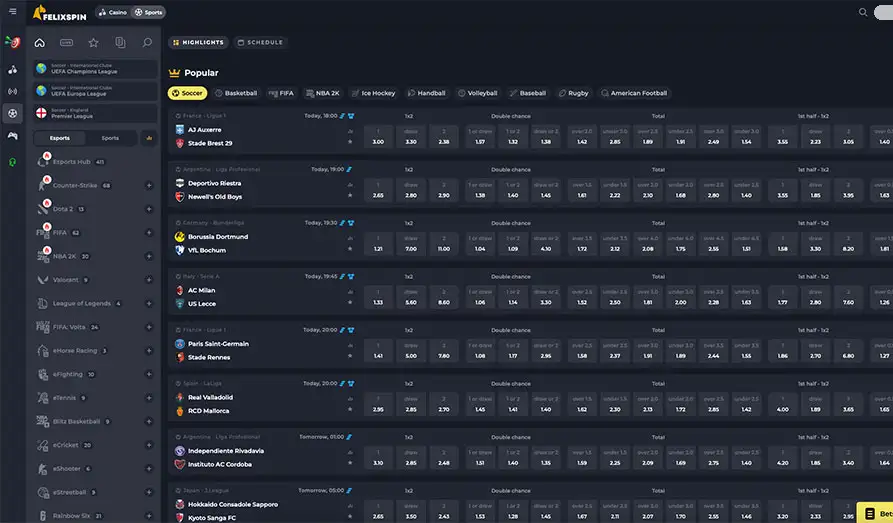
Task: Bet on Borussia Dortmund win at 1.21
Action: 378,244
